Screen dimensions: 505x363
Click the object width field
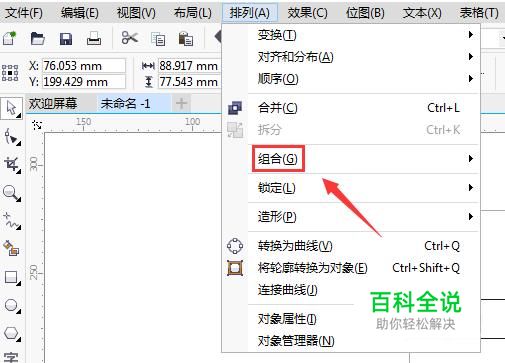[x=189, y=66]
